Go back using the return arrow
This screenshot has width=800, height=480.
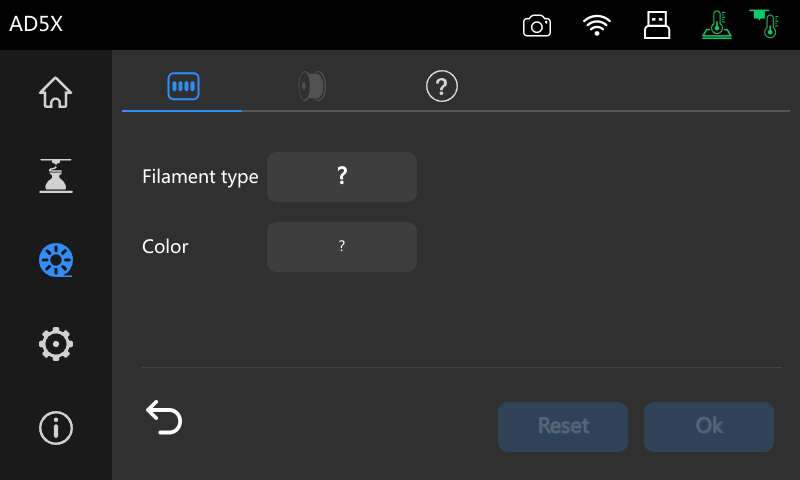coord(164,417)
